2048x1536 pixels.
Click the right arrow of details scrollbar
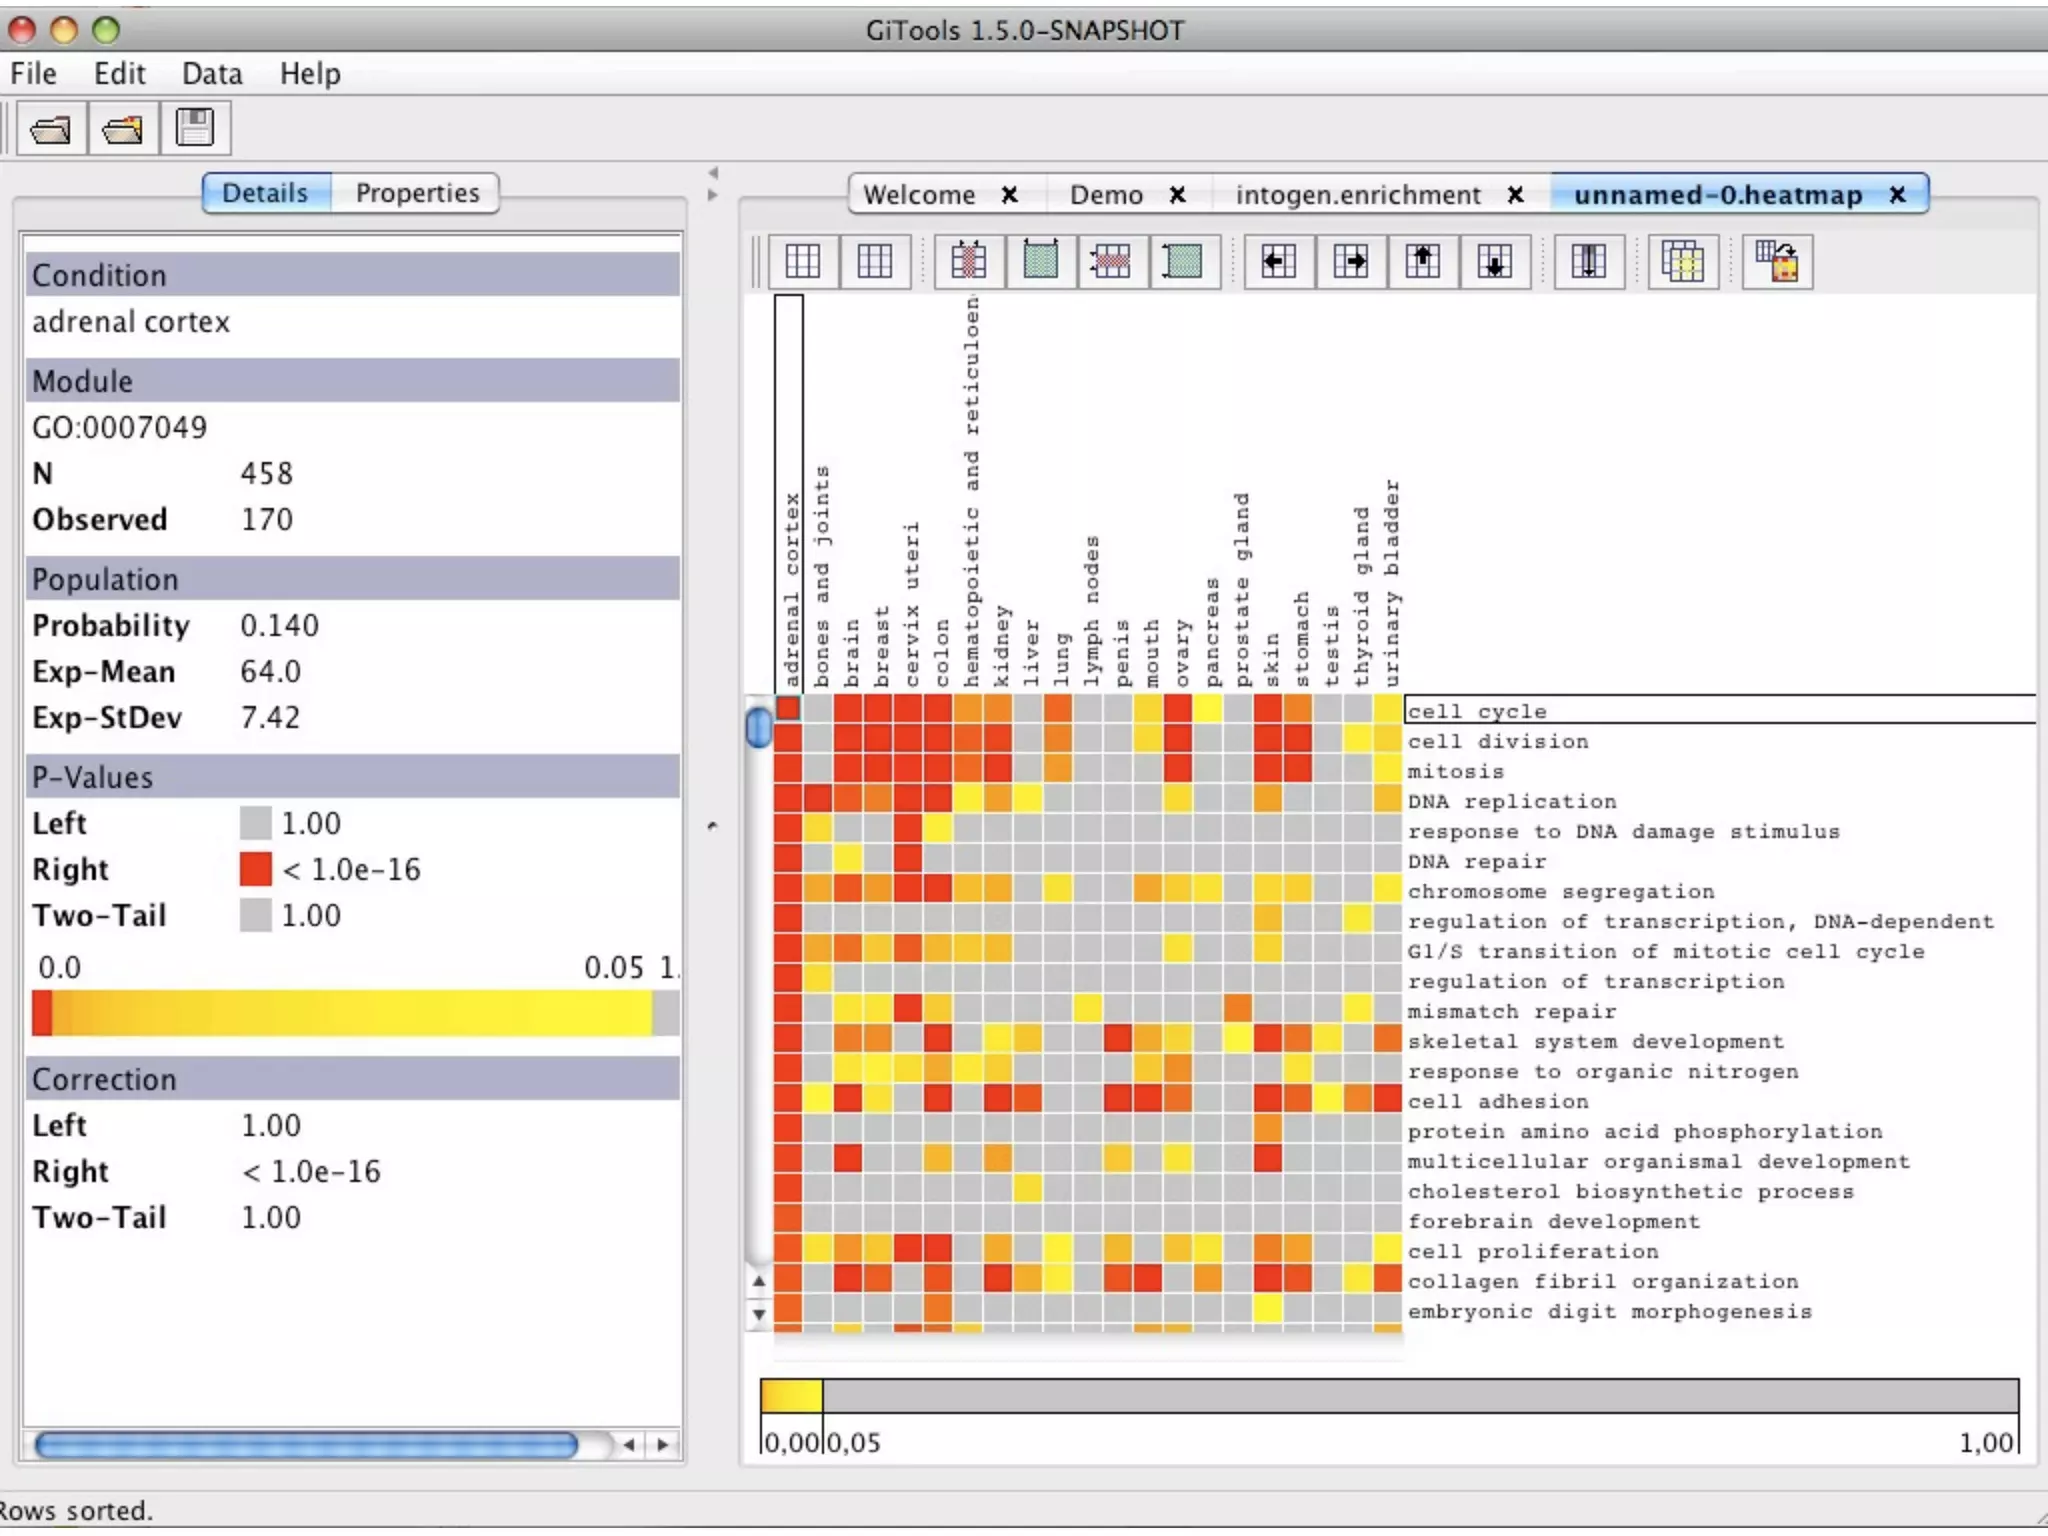(x=663, y=1444)
